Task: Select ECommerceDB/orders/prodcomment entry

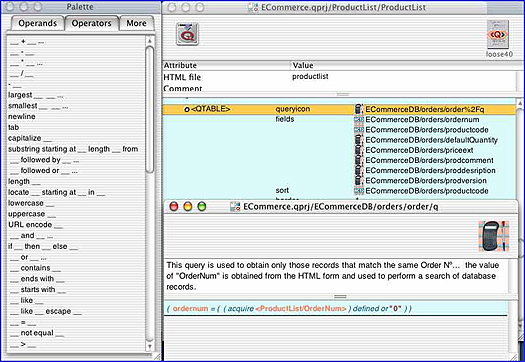Action: pos(429,160)
